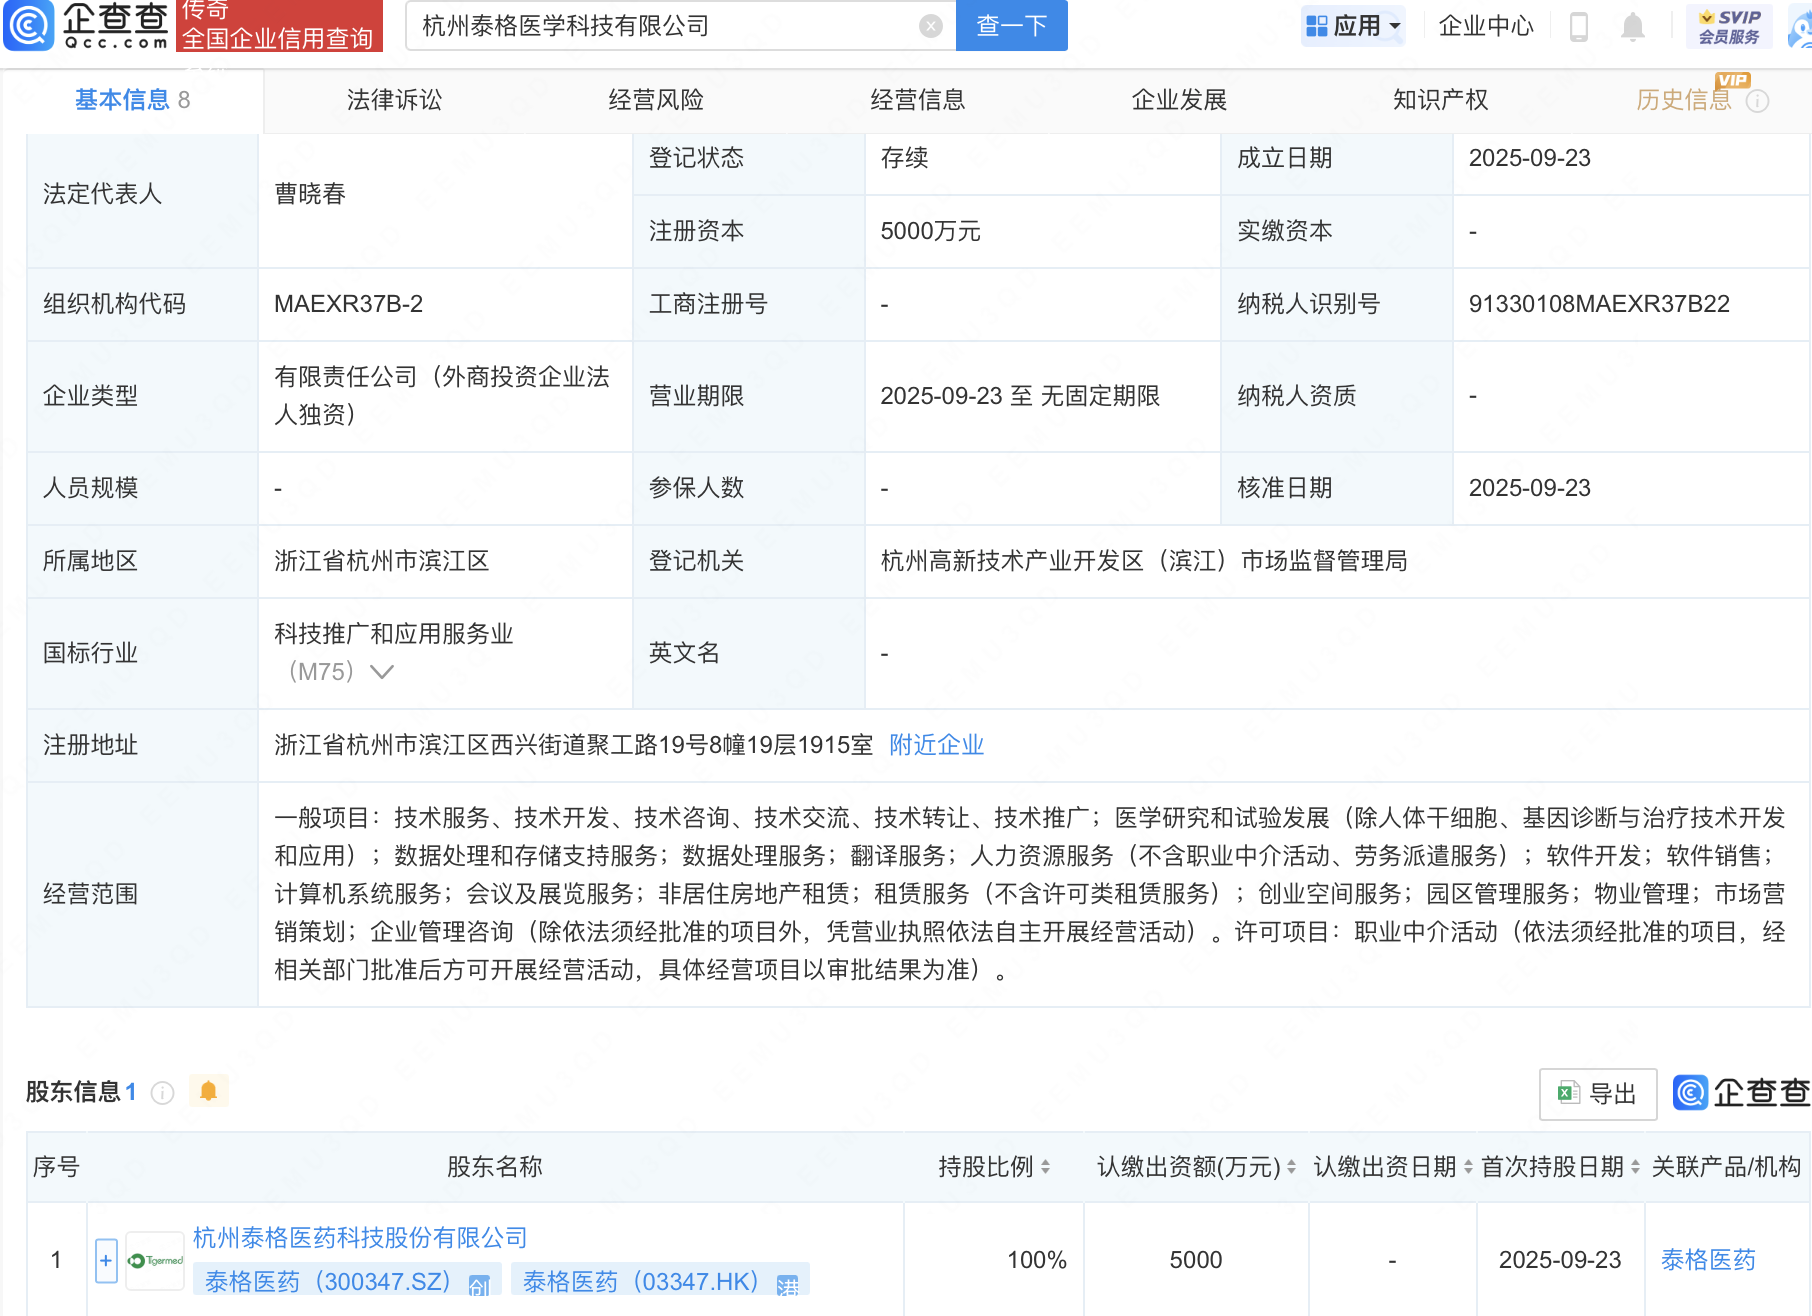The width and height of the screenshot is (1812, 1316).
Task: Click 2025-09-23 至 无固定期限 business term
Action: click(x=1020, y=396)
